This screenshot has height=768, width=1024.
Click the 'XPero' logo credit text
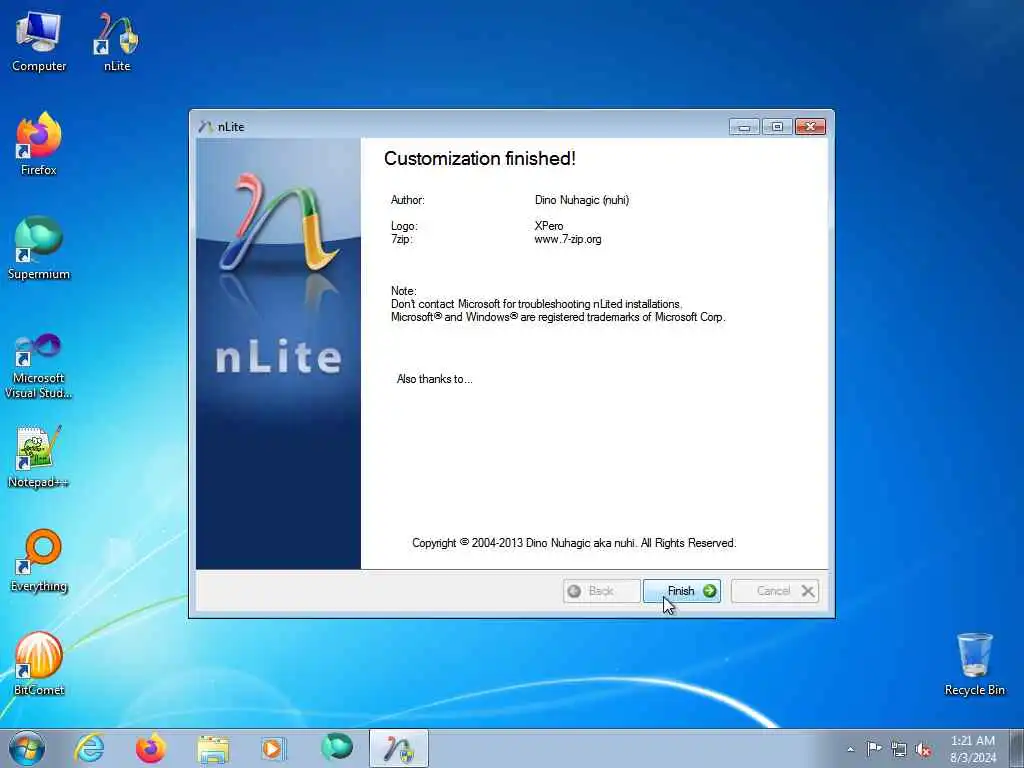(x=549, y=226)
